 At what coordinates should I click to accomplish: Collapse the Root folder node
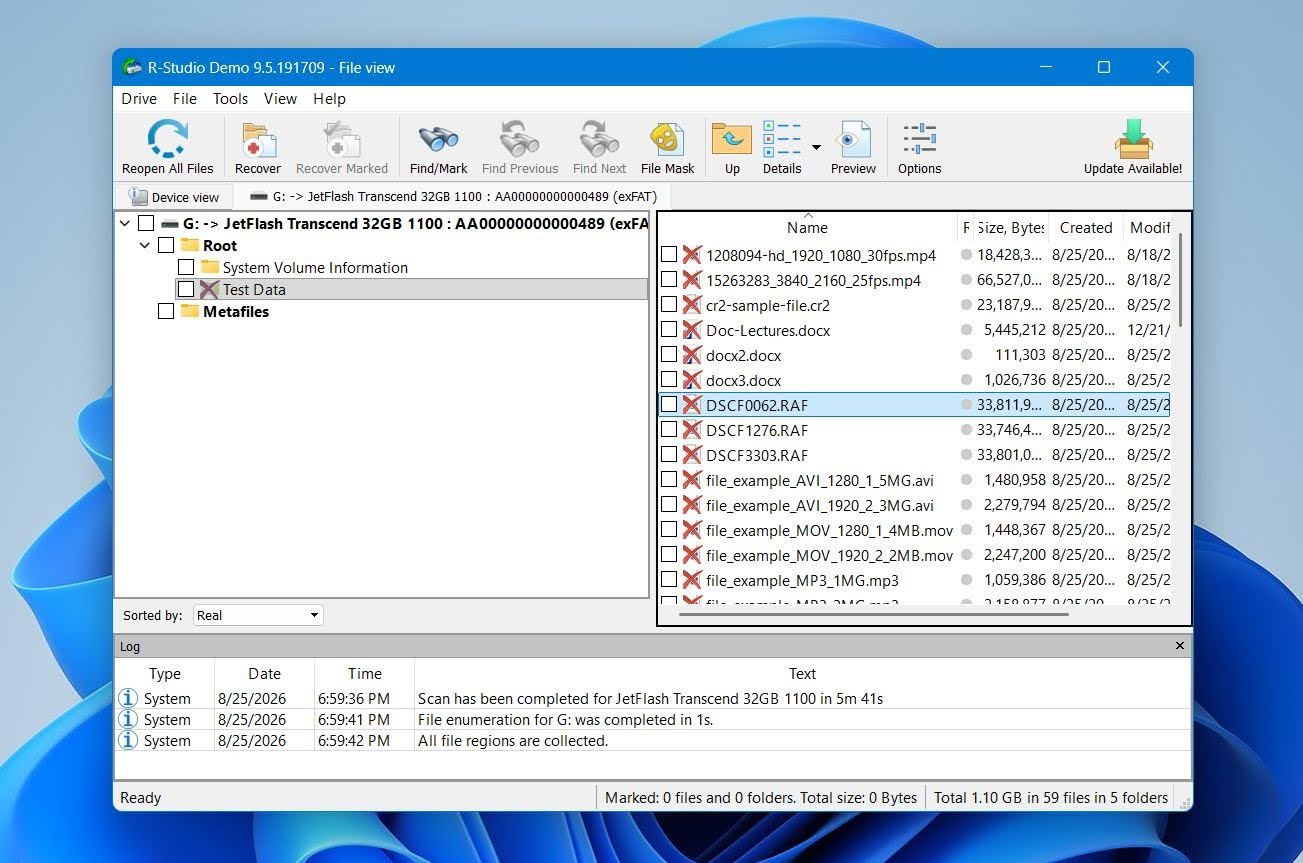145,245
